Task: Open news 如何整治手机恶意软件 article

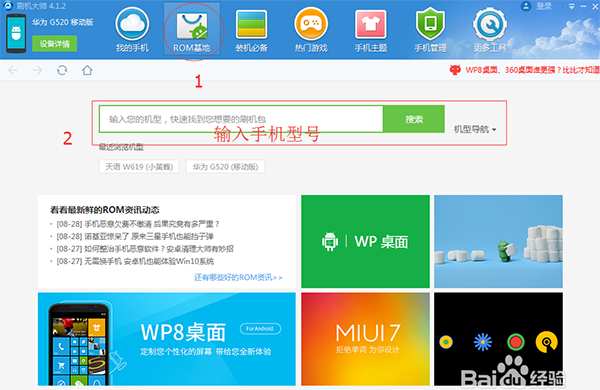Action: tap(145, 249)
